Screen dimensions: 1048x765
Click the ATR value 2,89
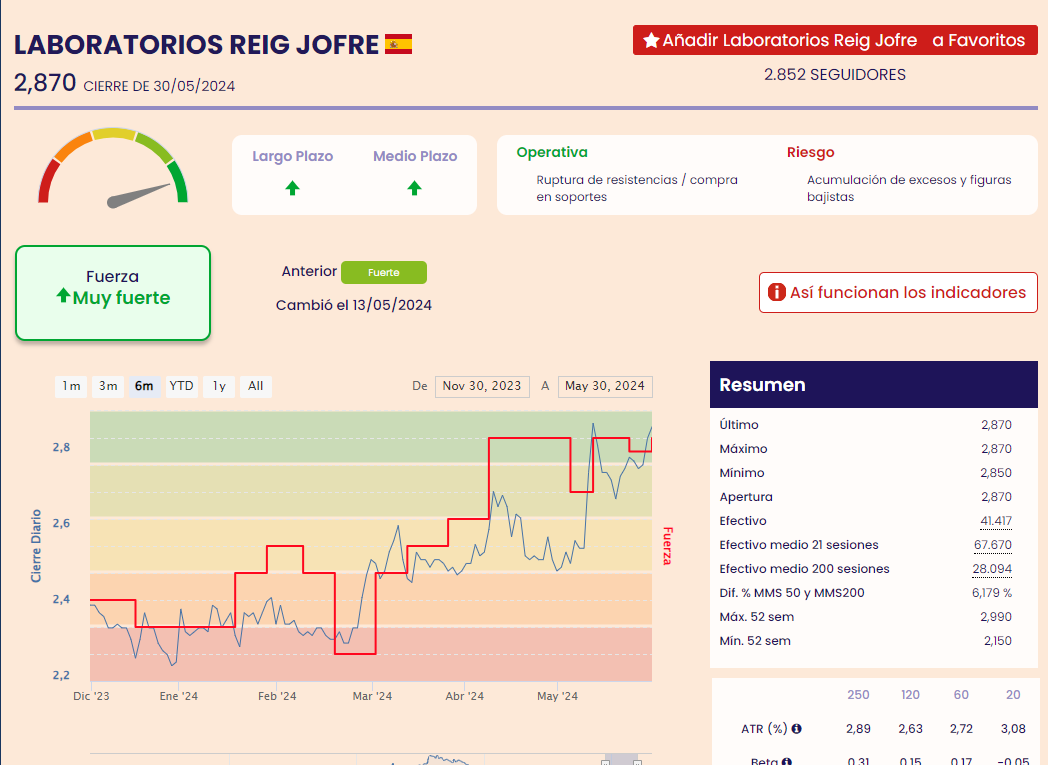[x=858, y=728]
